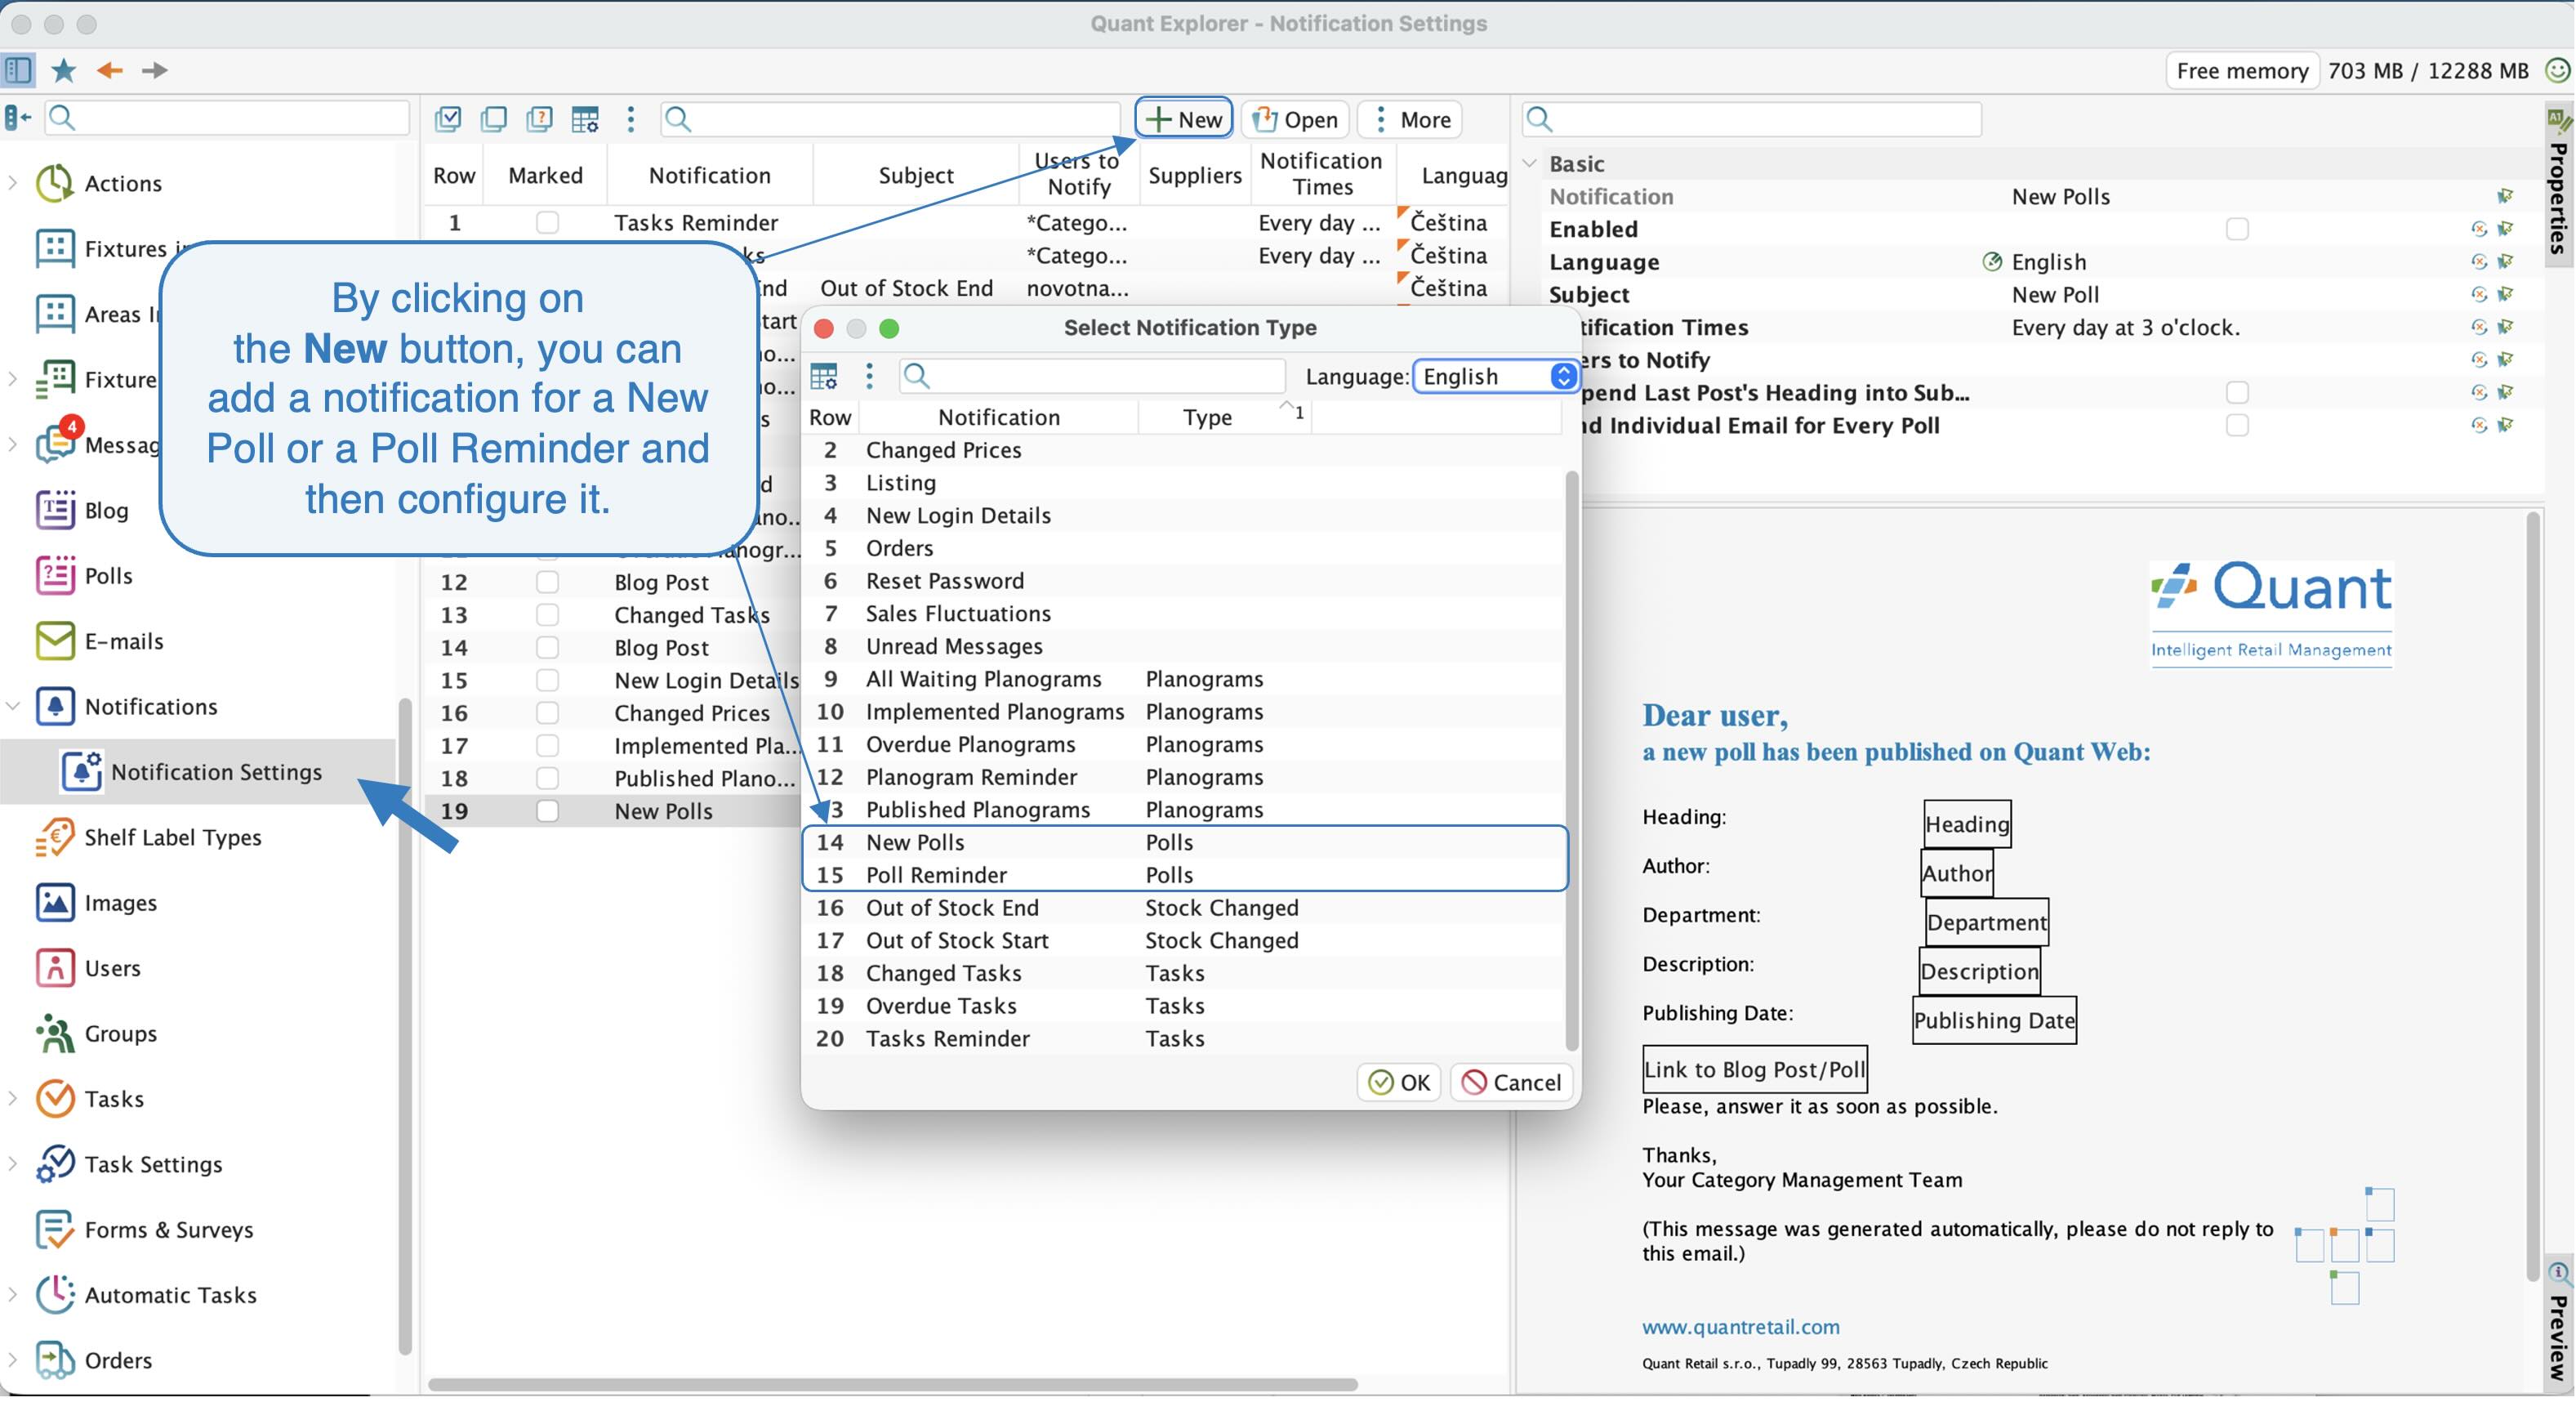The image size is (2576, 1402).
Task: Mark the Tasks Reminder row 1 checkbox
Action: [x=547, y=222]
